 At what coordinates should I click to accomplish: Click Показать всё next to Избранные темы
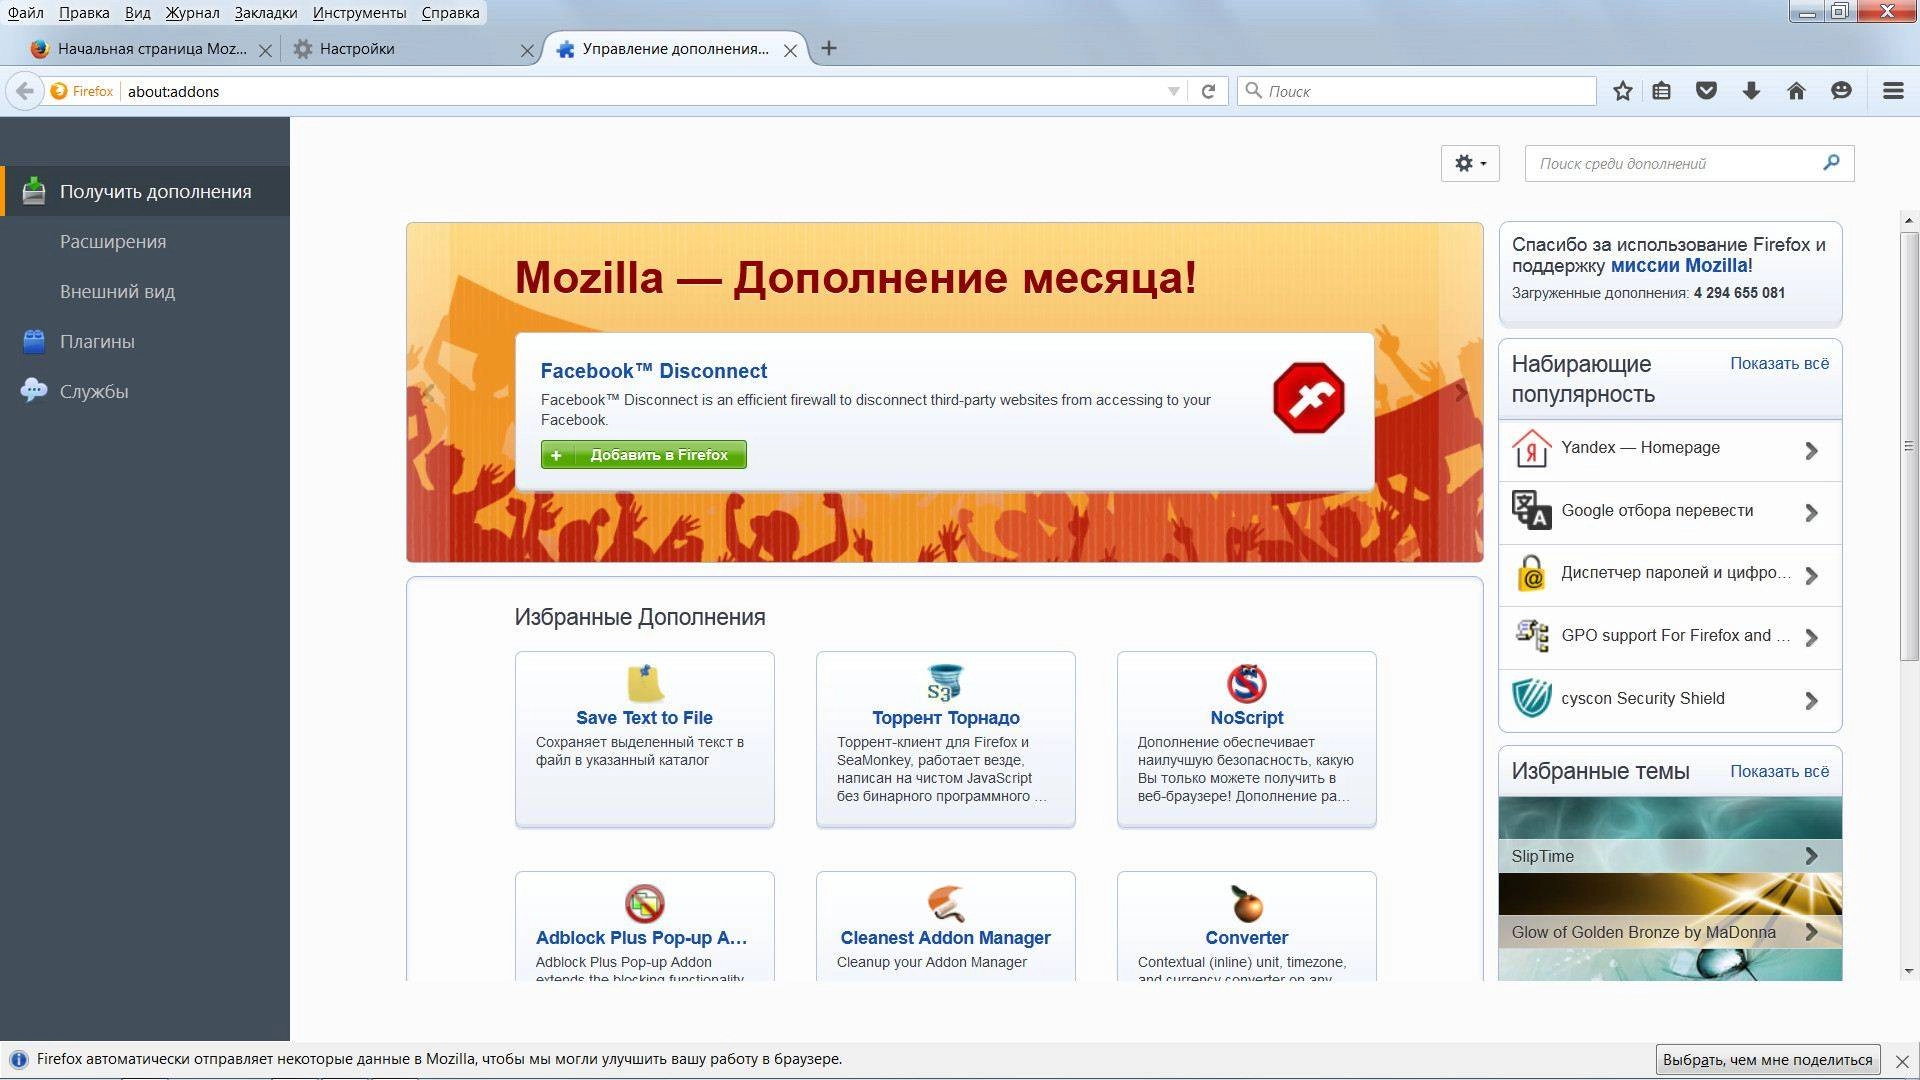click(x=1779, y=772)
